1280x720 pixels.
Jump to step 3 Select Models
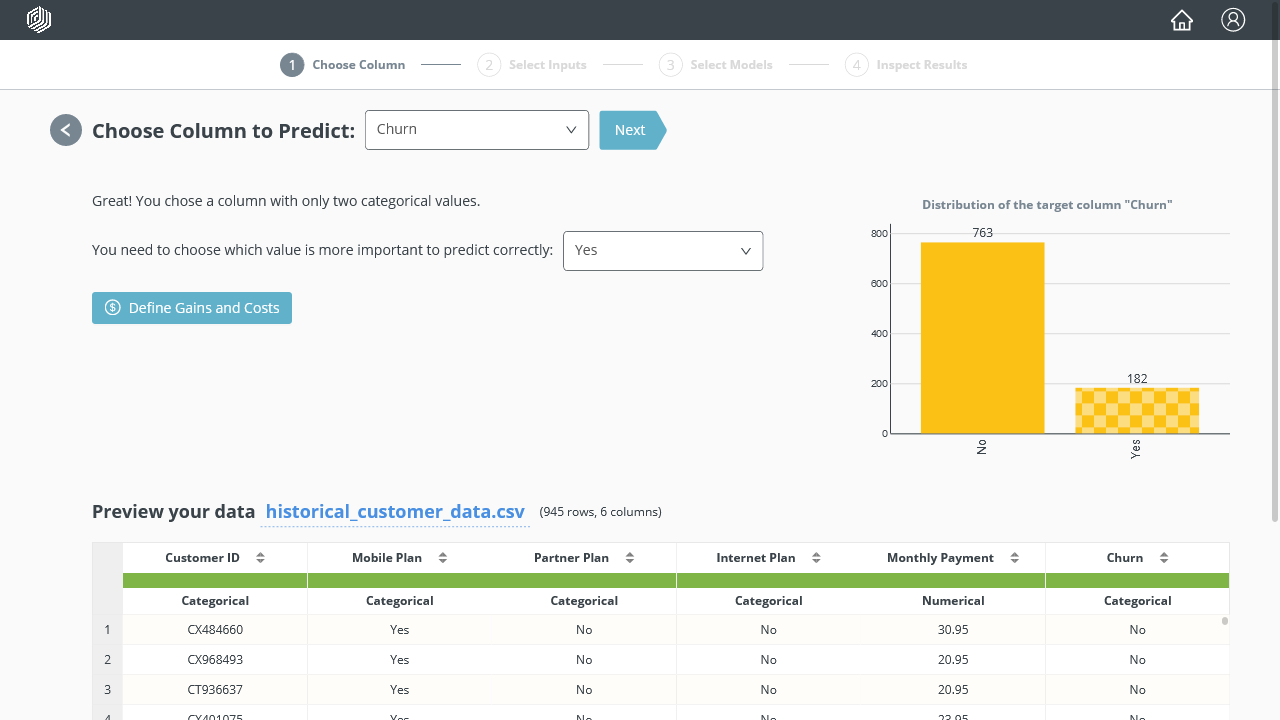(716, 65)
